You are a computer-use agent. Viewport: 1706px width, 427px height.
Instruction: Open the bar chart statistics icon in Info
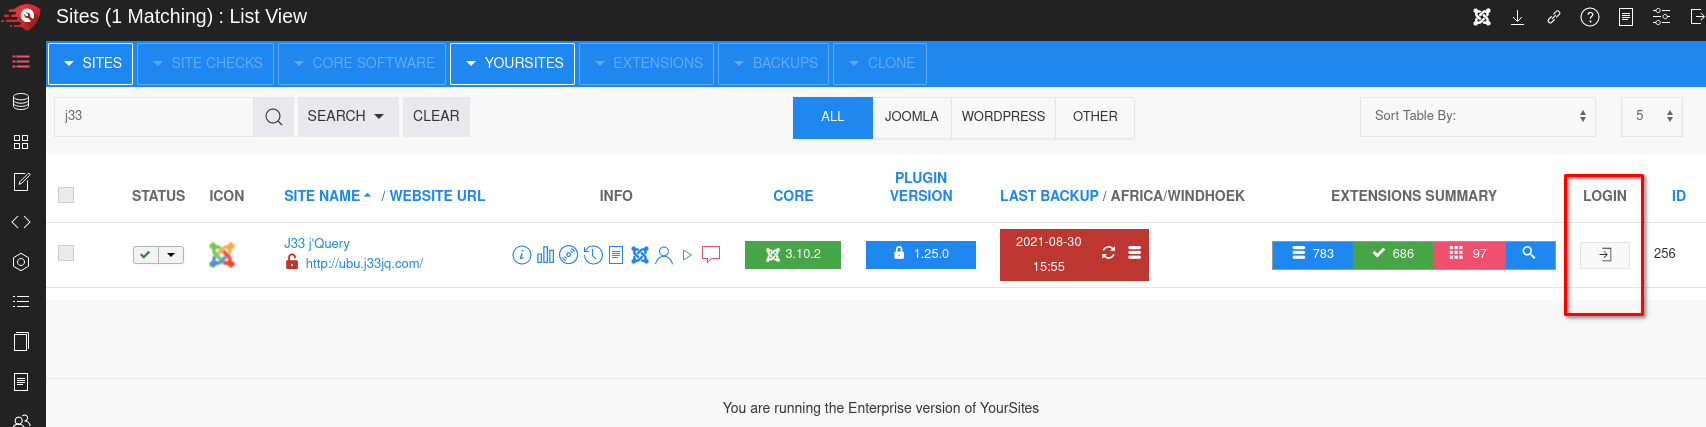coord(545,255)
